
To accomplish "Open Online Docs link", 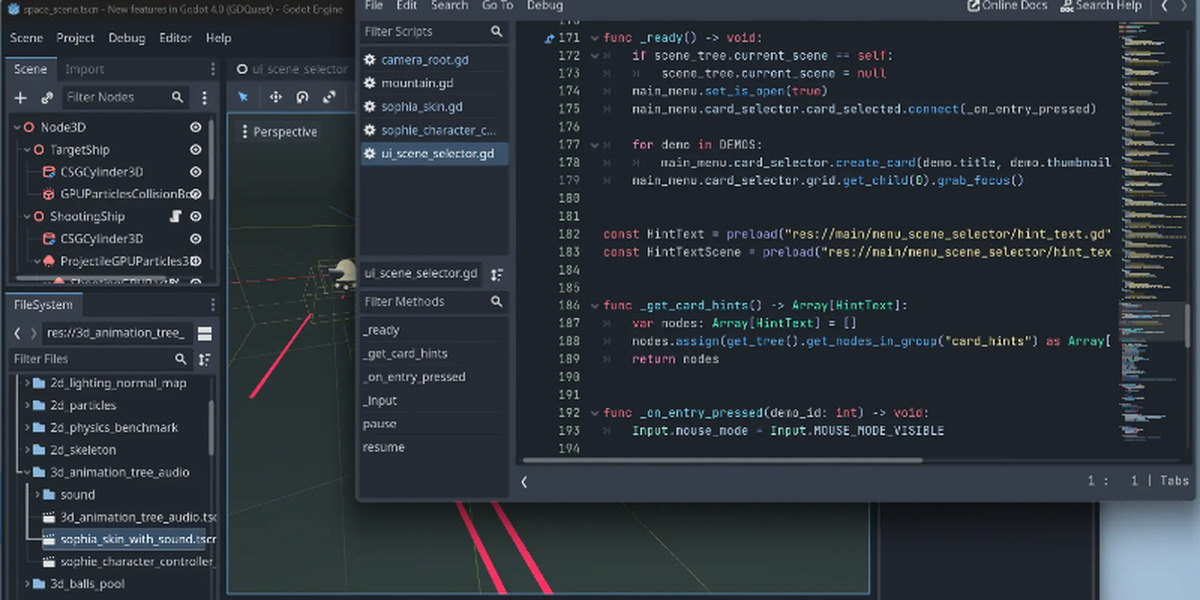I will point(1008,6).
